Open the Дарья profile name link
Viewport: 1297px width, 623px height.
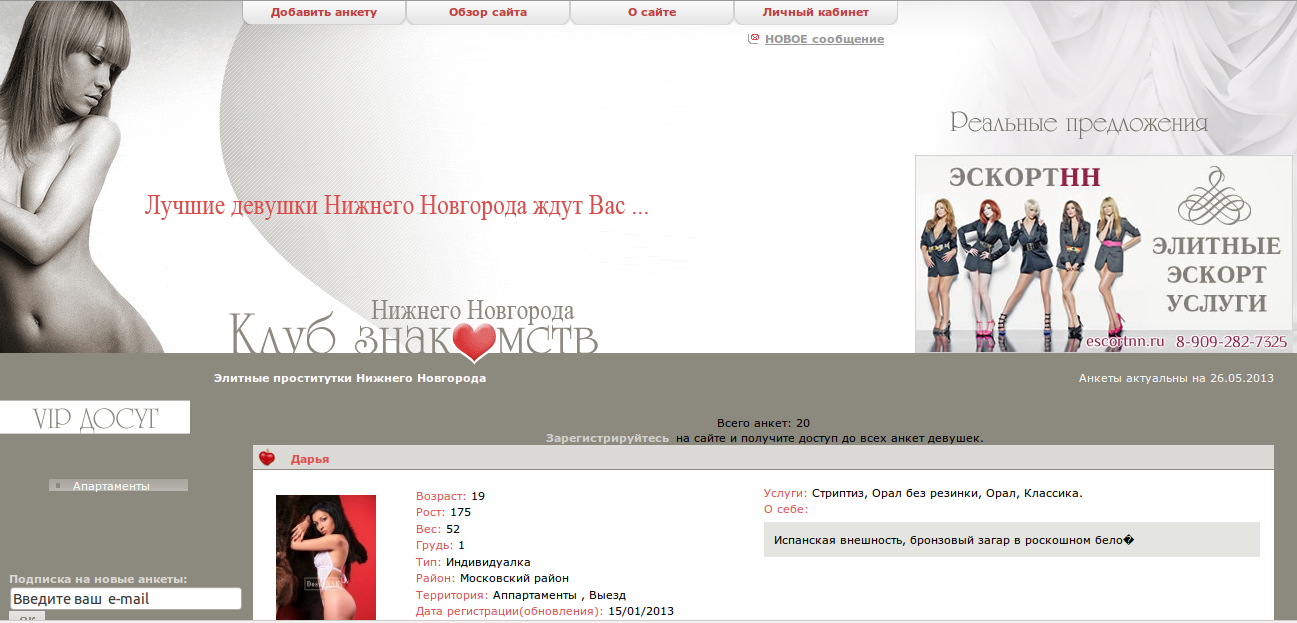310,459
